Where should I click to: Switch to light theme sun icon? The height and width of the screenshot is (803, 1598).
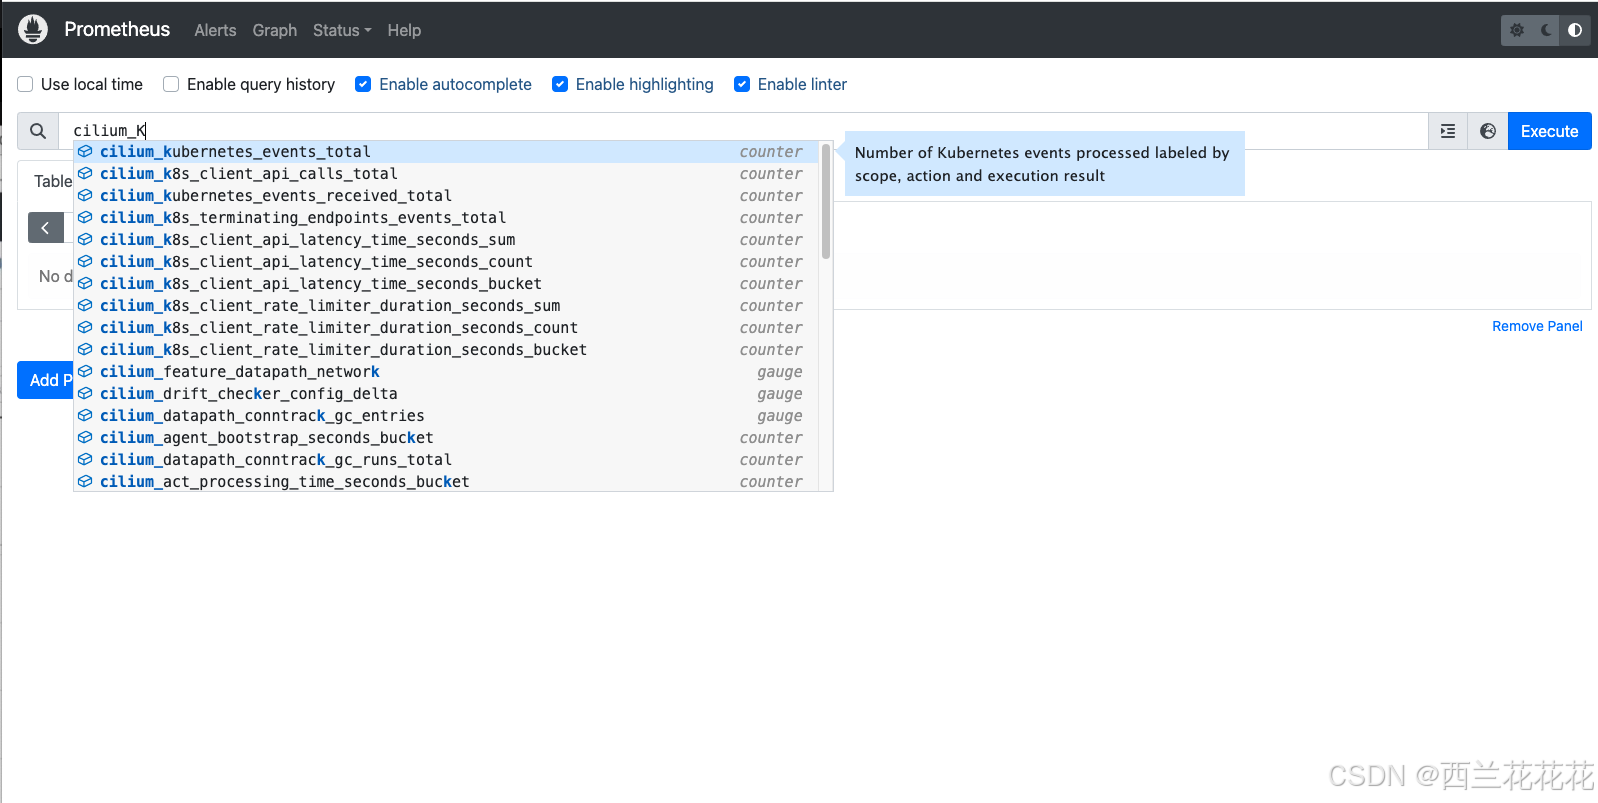(x=1517, y=30)
